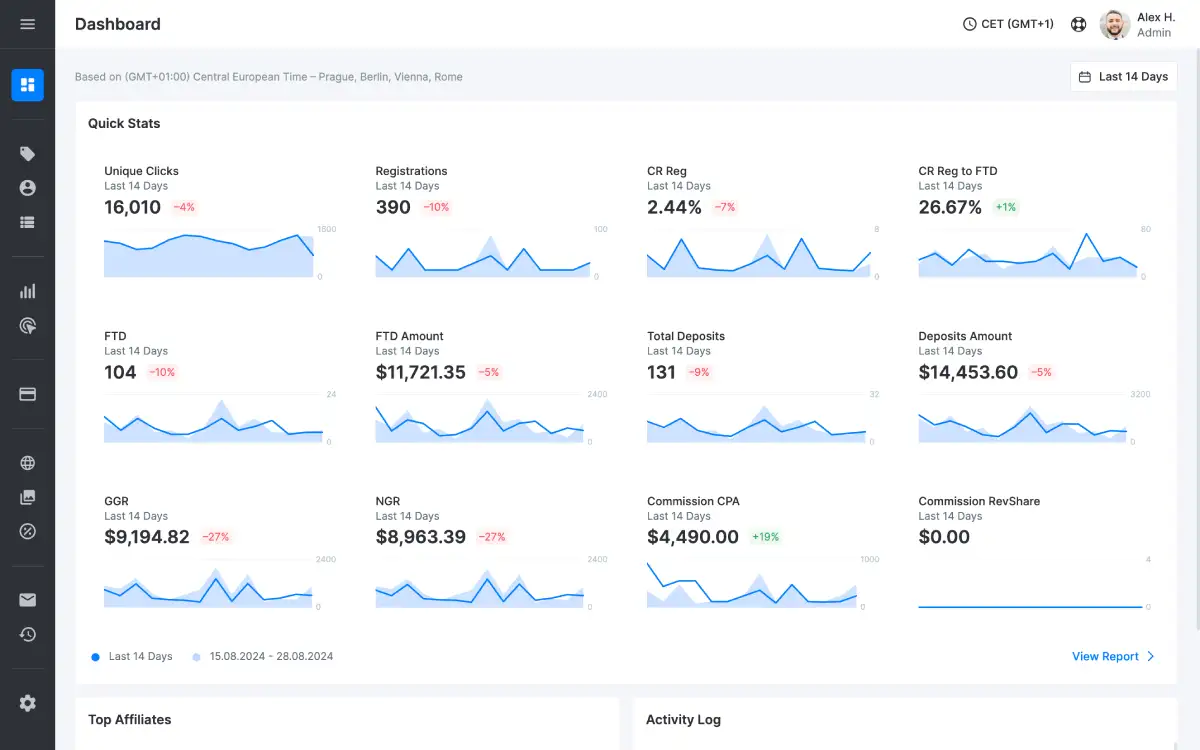Click the Registrations value 390
The width and height of the screenshot is (1200, 750).
[x=393, y=207]
